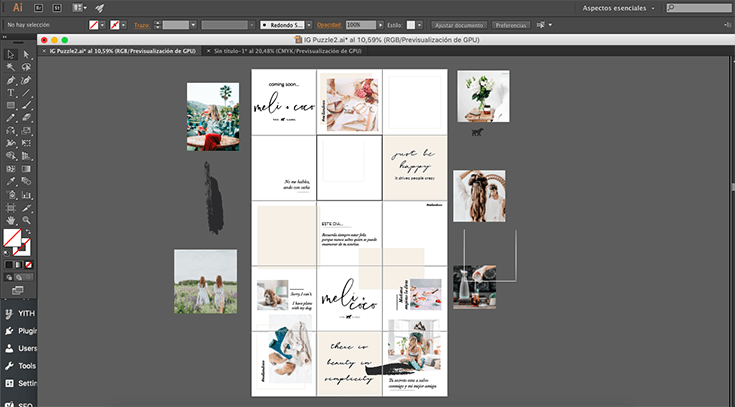Pick the Line Segment tool
The height and width of the screenshot is (407, 735).
click(26, 93)
